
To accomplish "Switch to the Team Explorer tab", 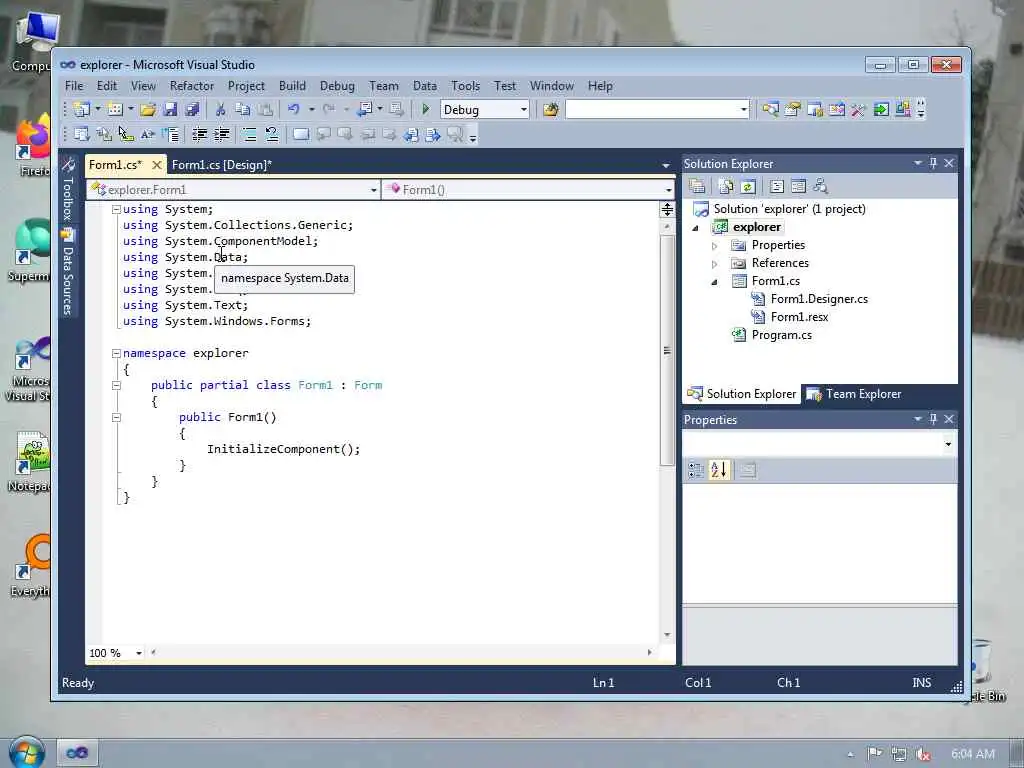I will point(855,394).
